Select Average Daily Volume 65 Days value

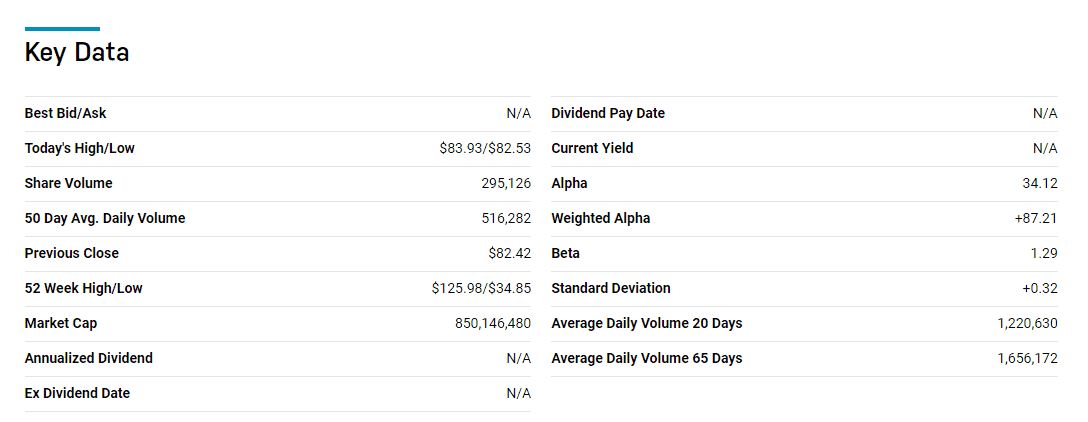point(1028,358)
